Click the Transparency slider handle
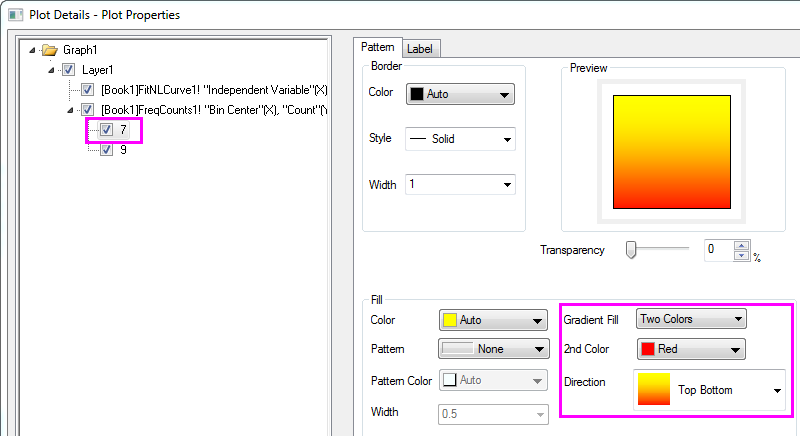Screen dimensions: 800x436 (x=631, y=250)
